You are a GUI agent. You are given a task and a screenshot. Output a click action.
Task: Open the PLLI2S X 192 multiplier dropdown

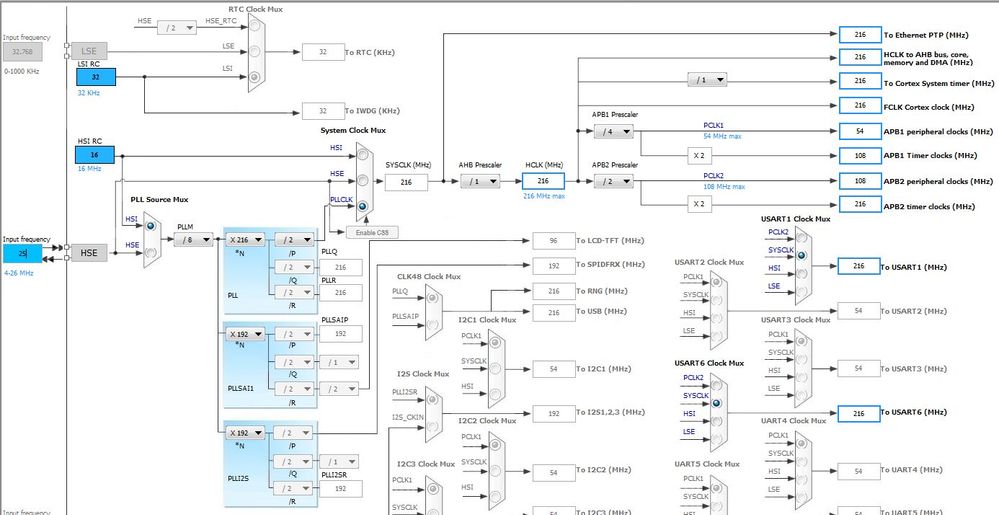pos(245,433)
